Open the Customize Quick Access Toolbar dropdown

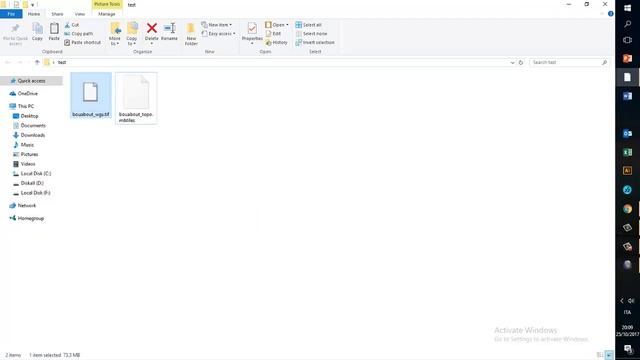[x=33, y=5]
